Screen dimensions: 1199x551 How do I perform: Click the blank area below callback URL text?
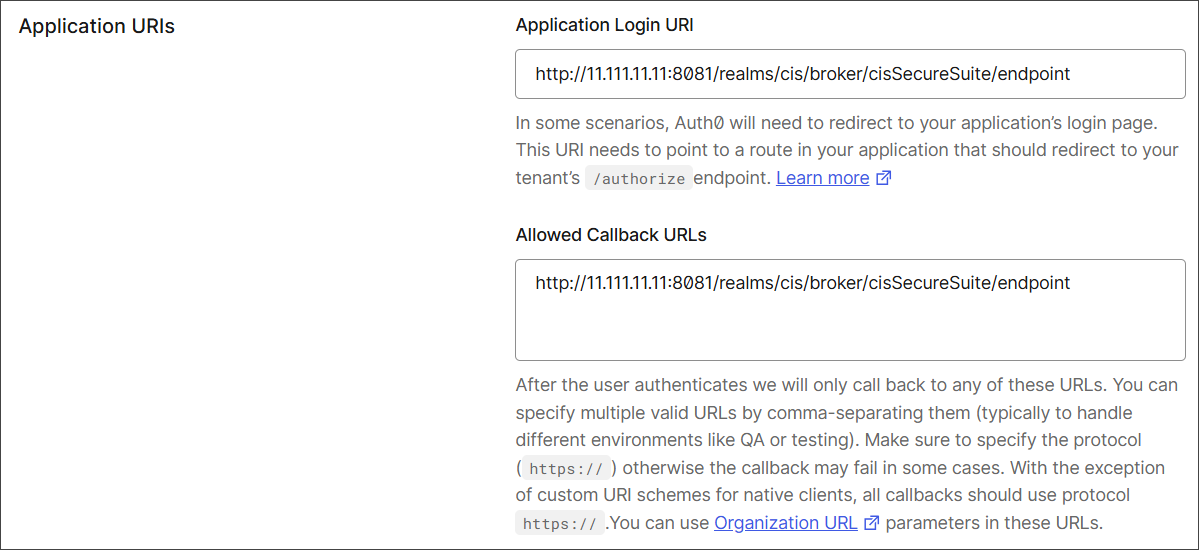tap(850, 329)
